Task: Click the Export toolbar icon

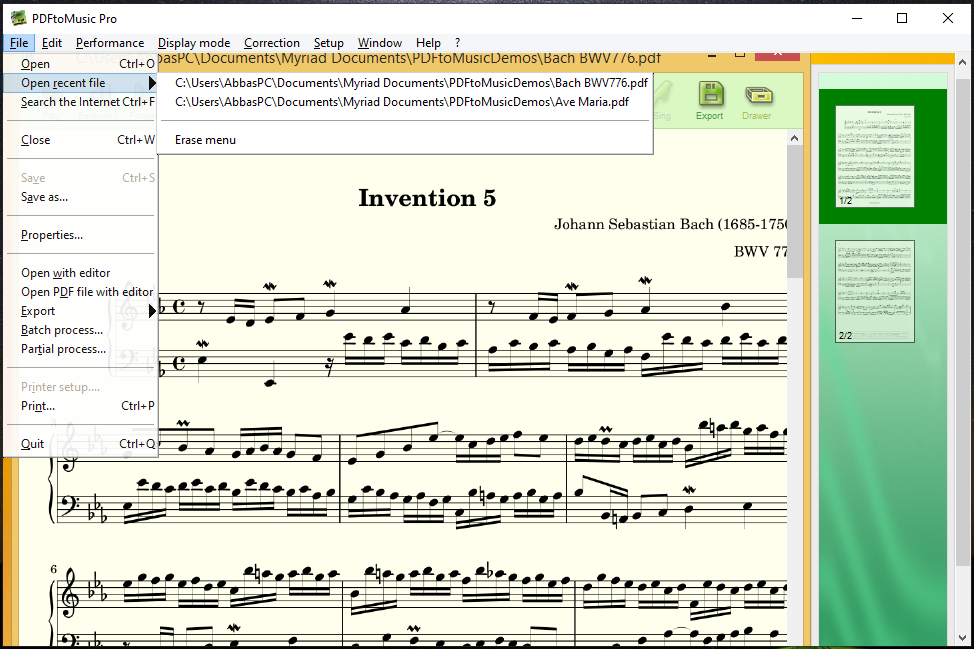Action: pos(710,101)
